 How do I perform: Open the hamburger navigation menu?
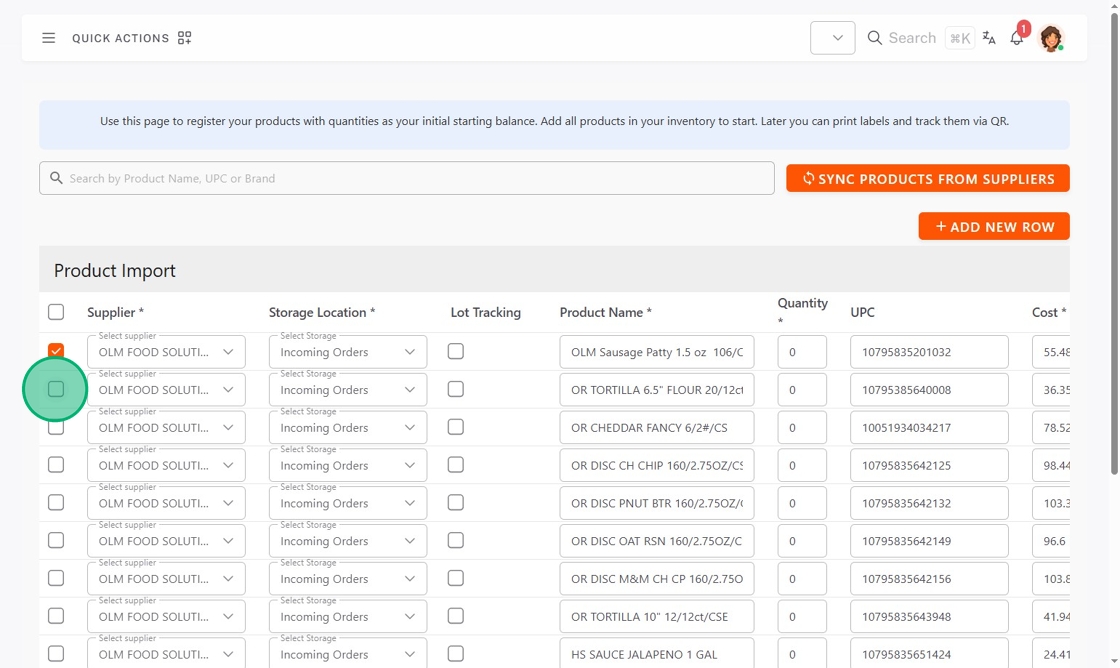pyautogui.click(x=48, y=38)
